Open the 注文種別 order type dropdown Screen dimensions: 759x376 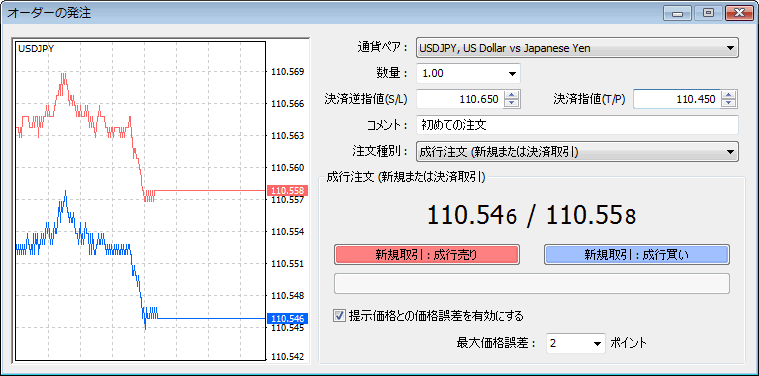coord(577,151)
